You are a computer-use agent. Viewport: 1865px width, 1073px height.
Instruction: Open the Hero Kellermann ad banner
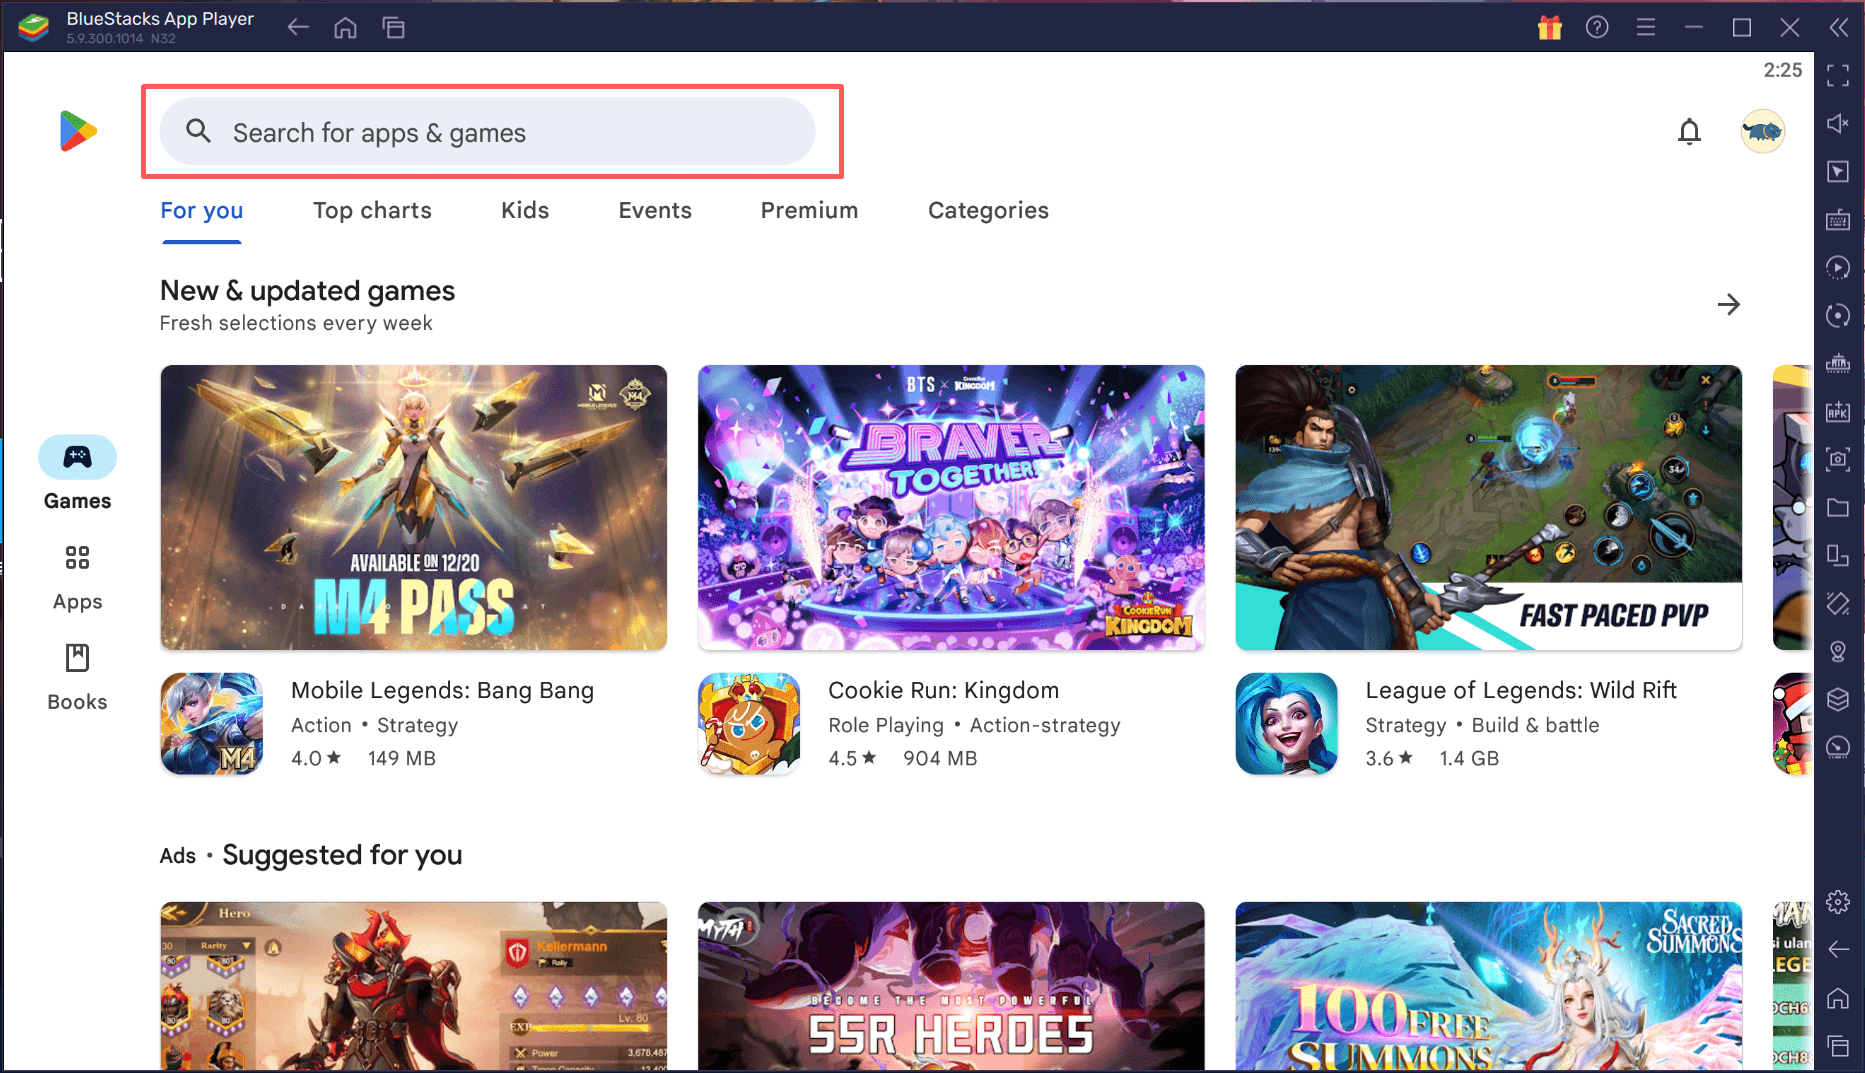click(413, 986)
